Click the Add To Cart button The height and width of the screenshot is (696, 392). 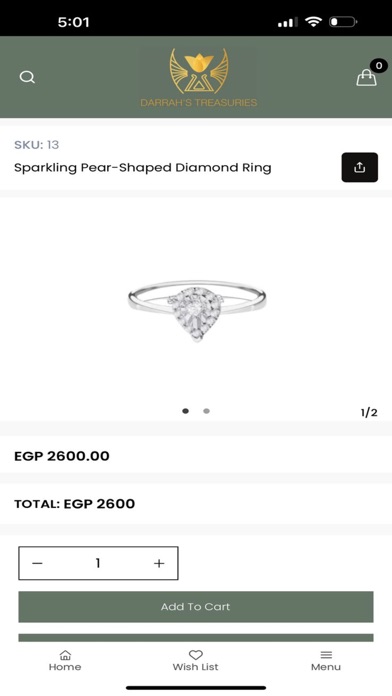(196, 607)
